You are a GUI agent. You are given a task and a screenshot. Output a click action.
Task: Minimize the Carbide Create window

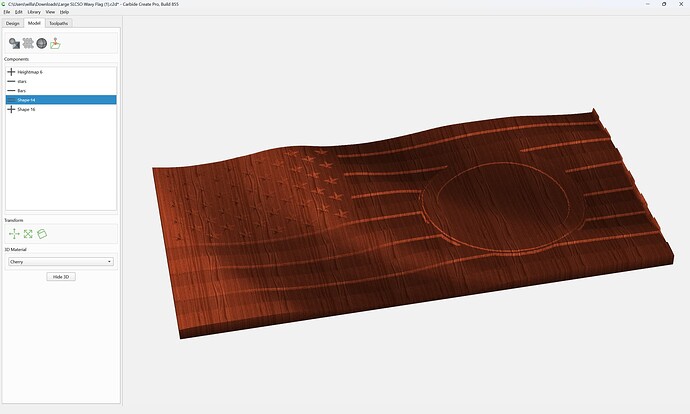coord(647,4)
